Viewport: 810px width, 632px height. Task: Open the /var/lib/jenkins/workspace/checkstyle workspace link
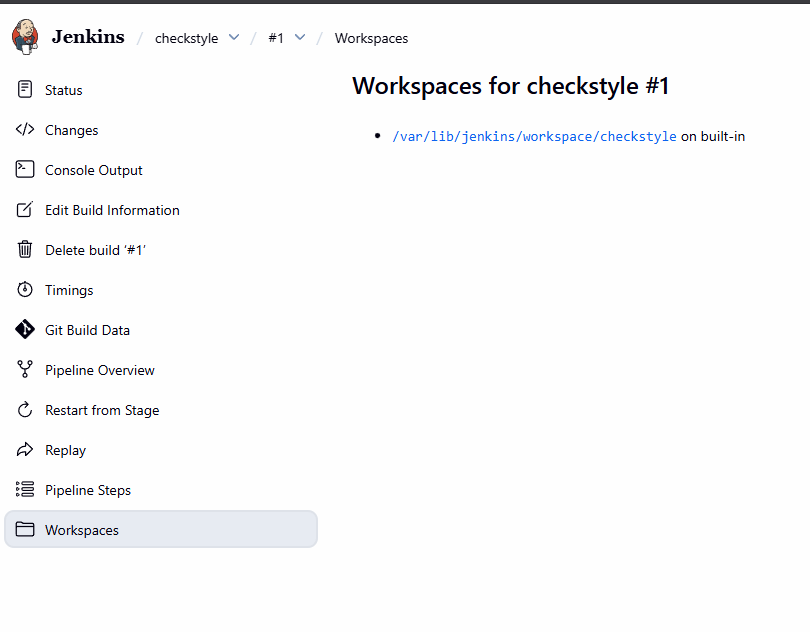pos(534,136)
